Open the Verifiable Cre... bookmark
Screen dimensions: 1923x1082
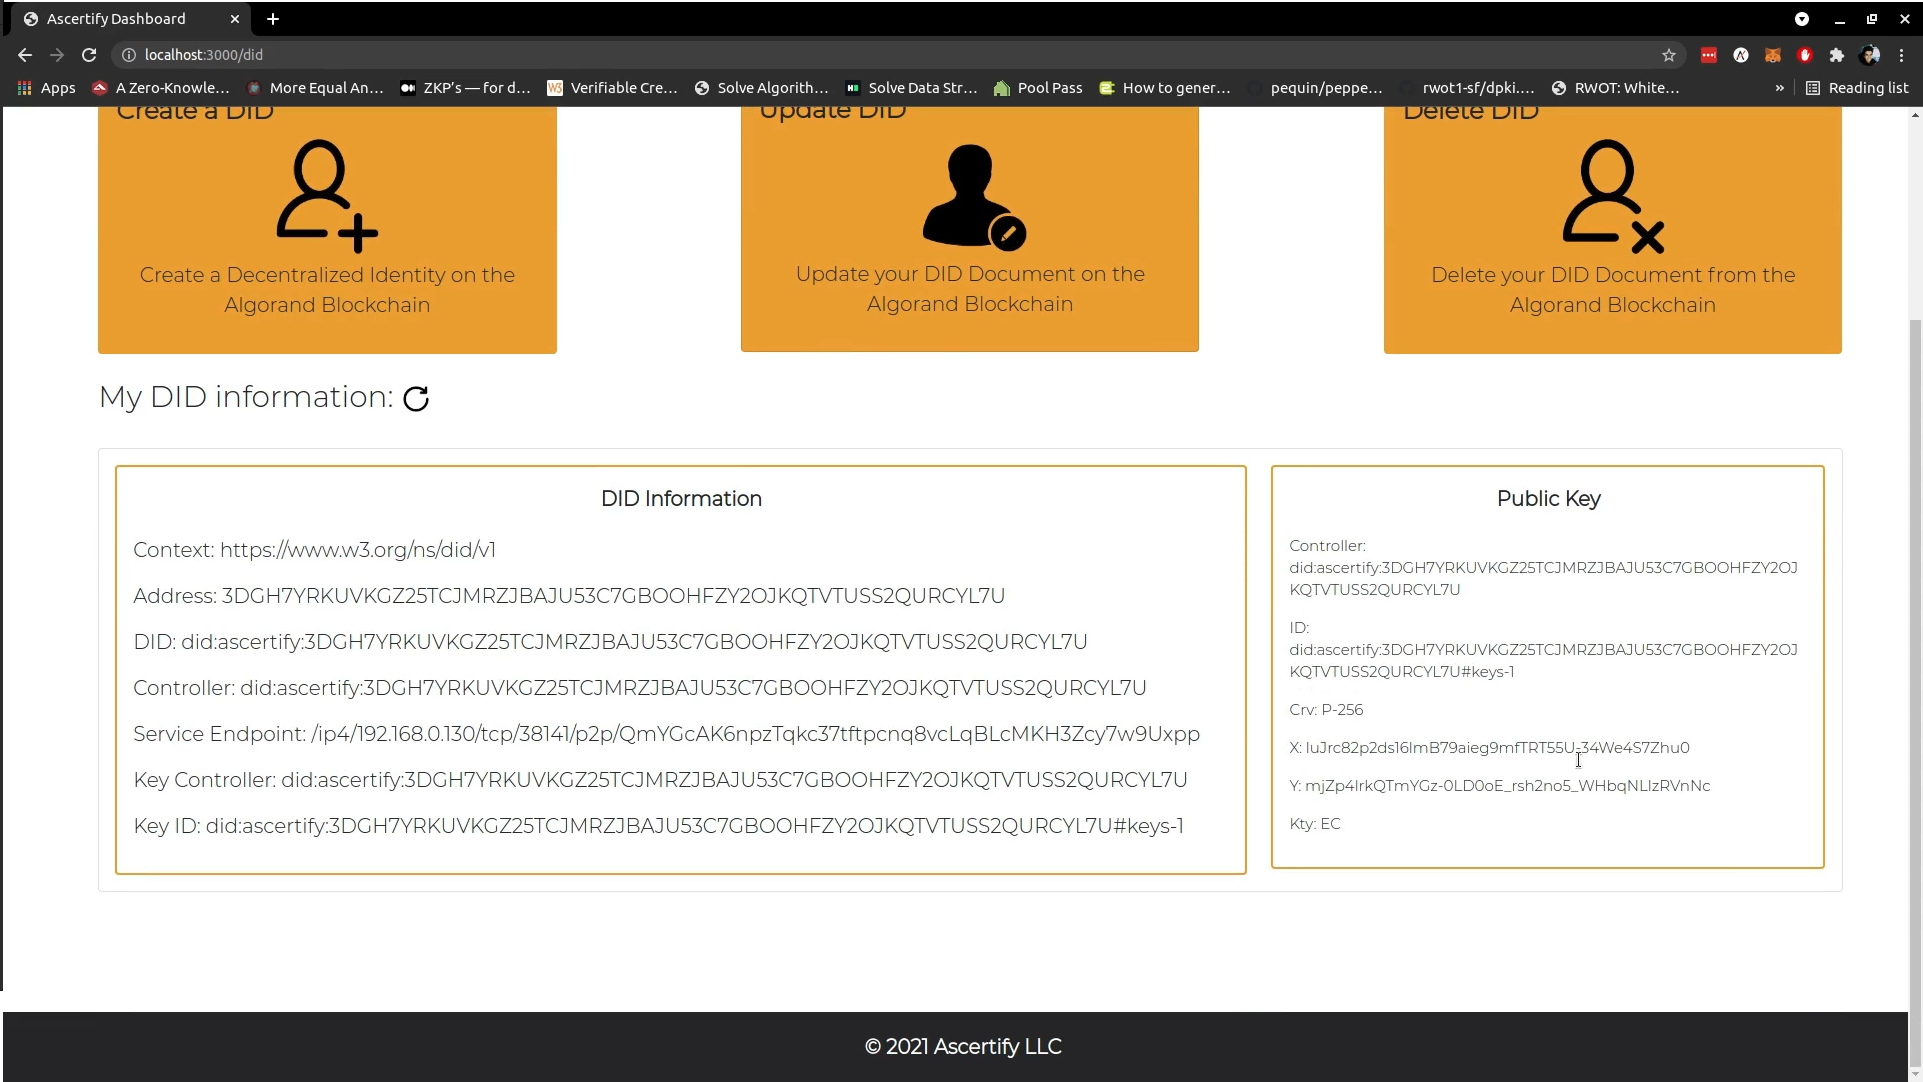coord(612,88)
